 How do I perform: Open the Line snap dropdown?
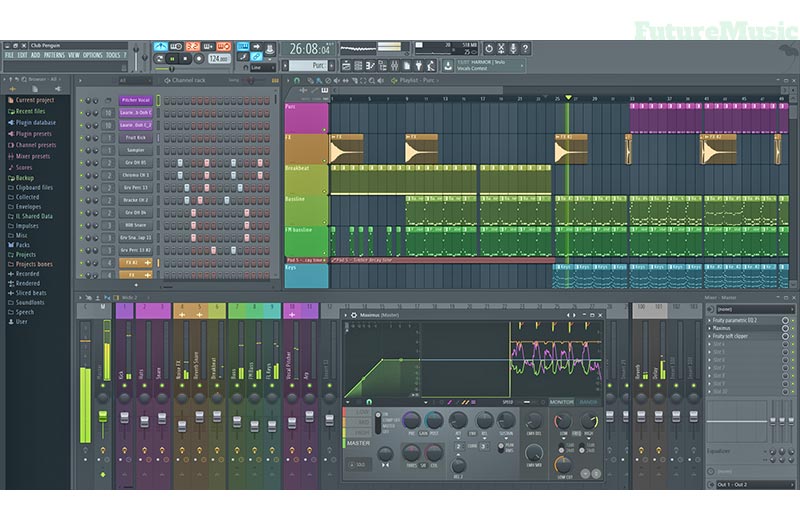tap(263, 67)
